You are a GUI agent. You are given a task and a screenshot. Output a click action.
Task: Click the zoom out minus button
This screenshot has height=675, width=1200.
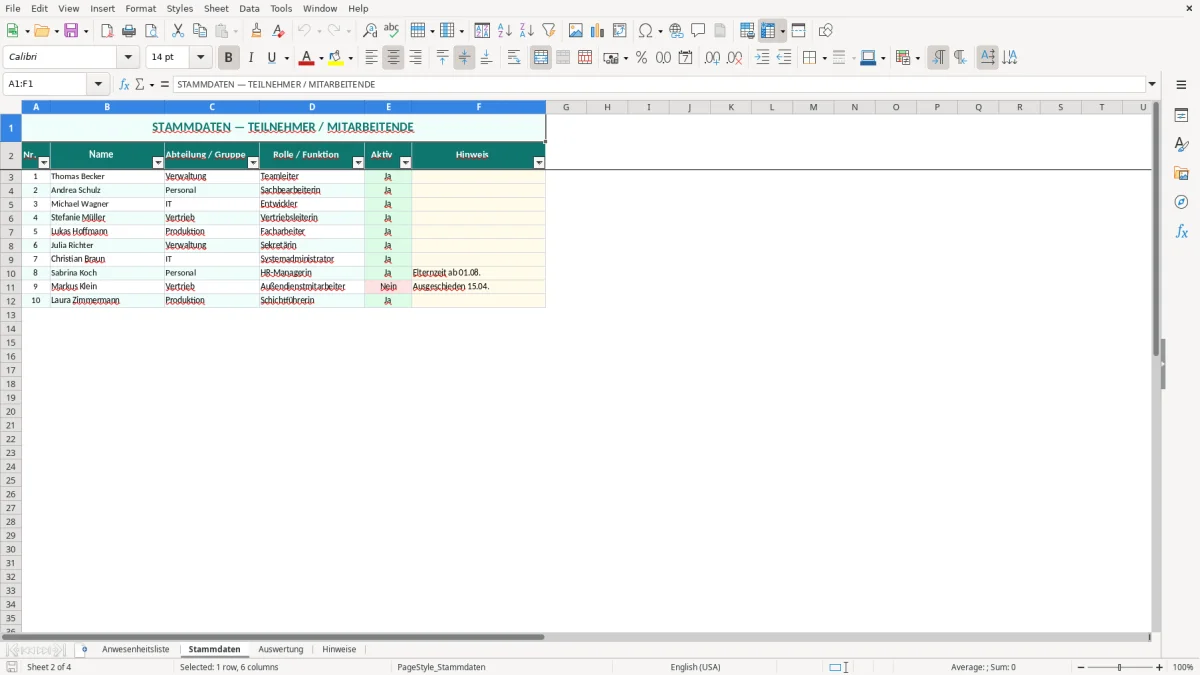(1081, 667)
